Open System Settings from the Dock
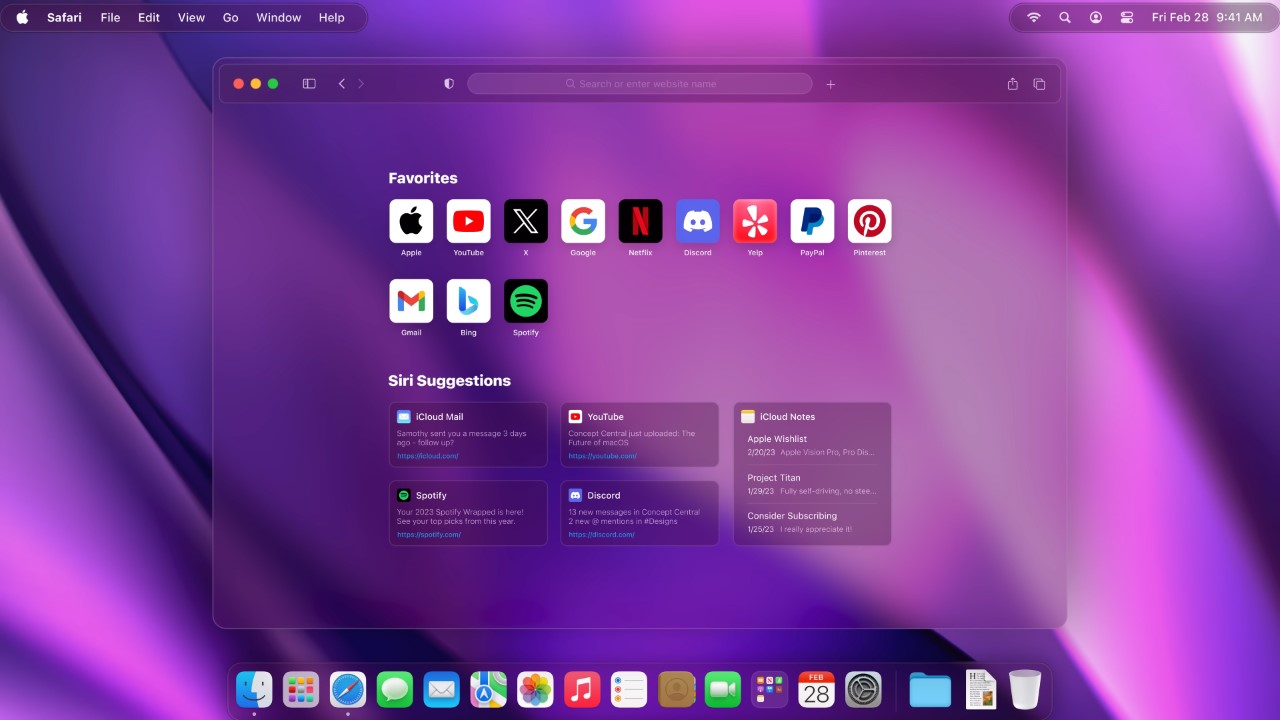 [863, 690]
